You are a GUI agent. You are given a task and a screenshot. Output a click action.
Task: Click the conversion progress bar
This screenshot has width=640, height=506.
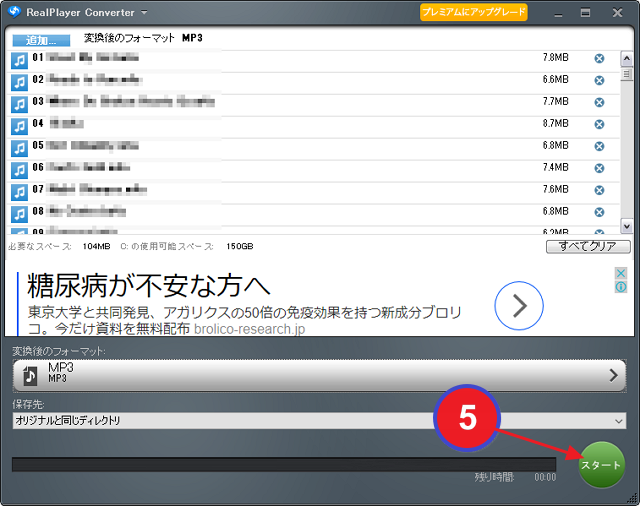(x=283, y=464)
